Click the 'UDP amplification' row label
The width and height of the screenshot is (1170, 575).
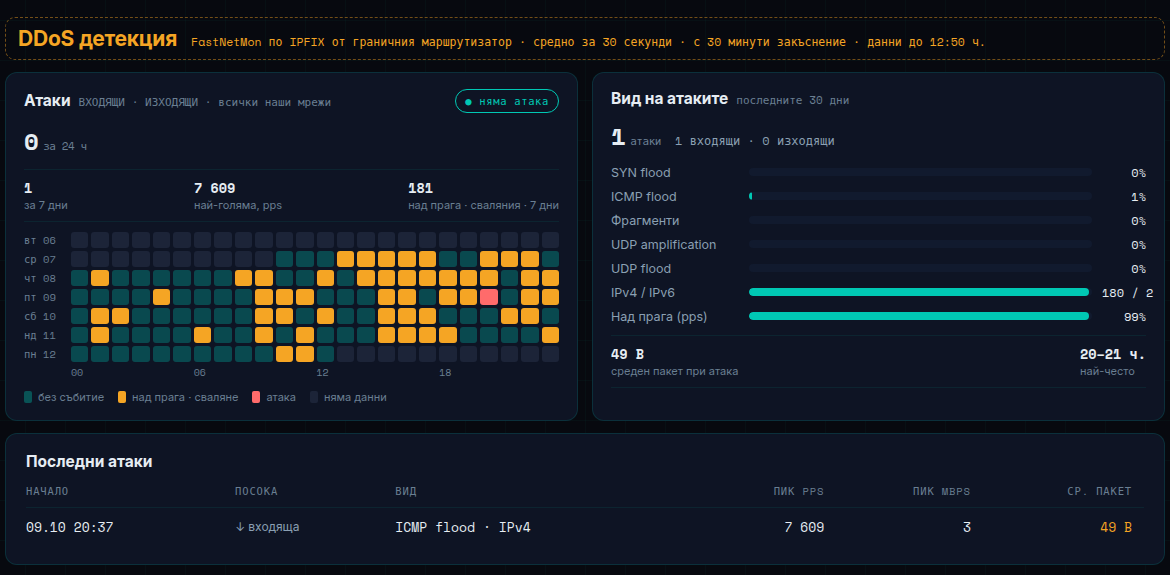(x=663, y=245)
